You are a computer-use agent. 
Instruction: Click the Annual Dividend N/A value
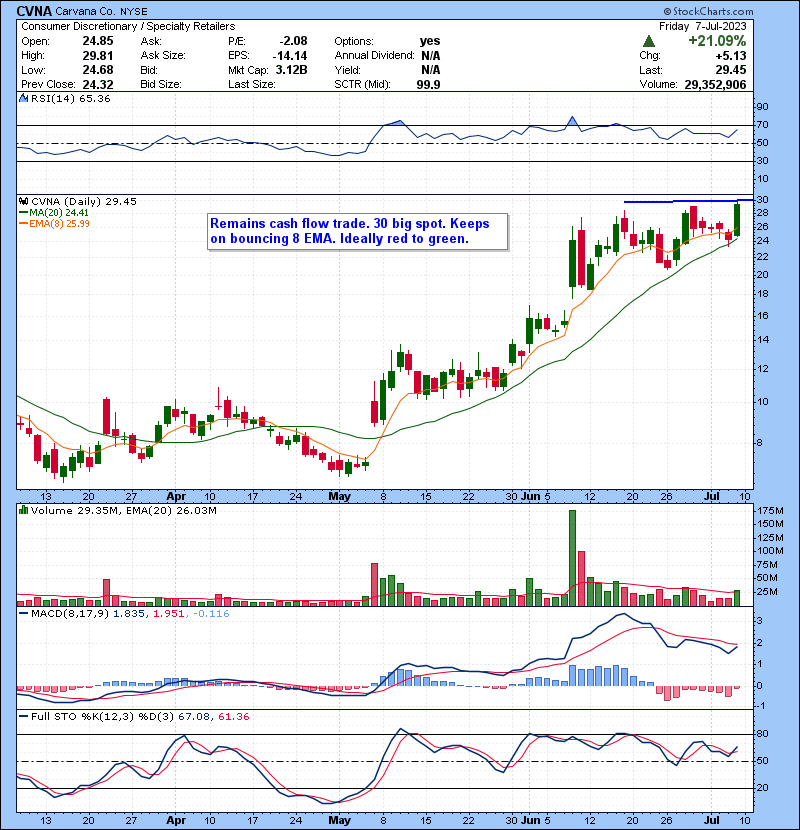[430, 55]
